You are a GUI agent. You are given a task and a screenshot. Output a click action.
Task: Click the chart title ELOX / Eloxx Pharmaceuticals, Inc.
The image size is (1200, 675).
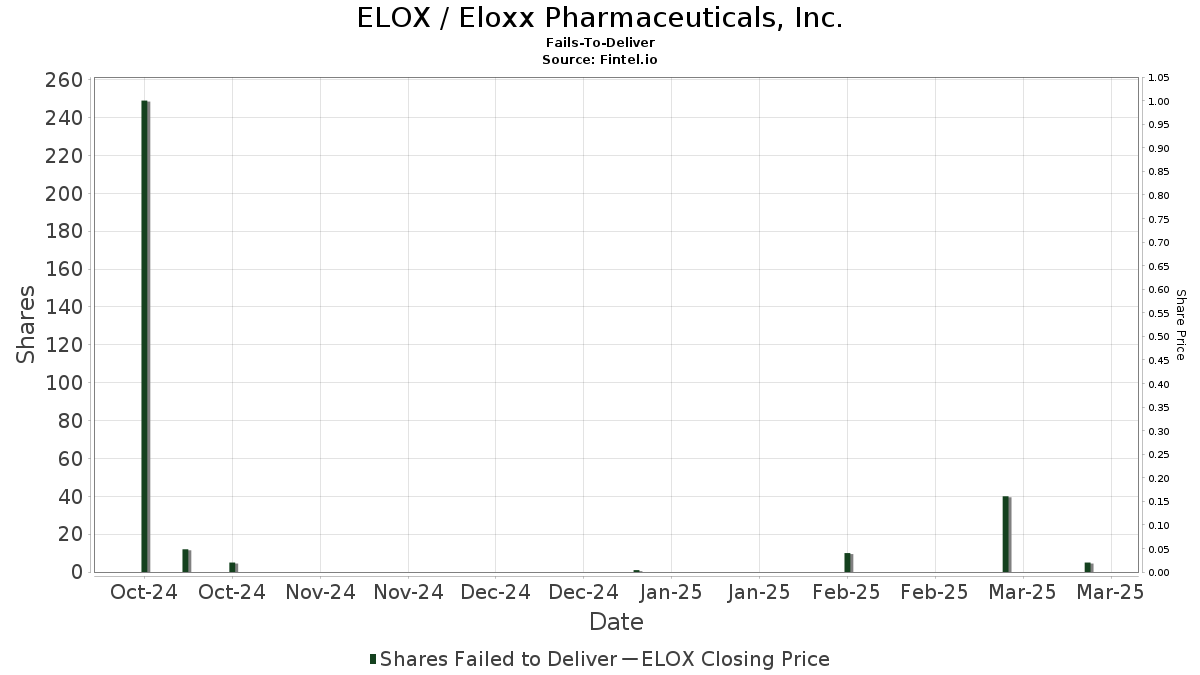600,18
